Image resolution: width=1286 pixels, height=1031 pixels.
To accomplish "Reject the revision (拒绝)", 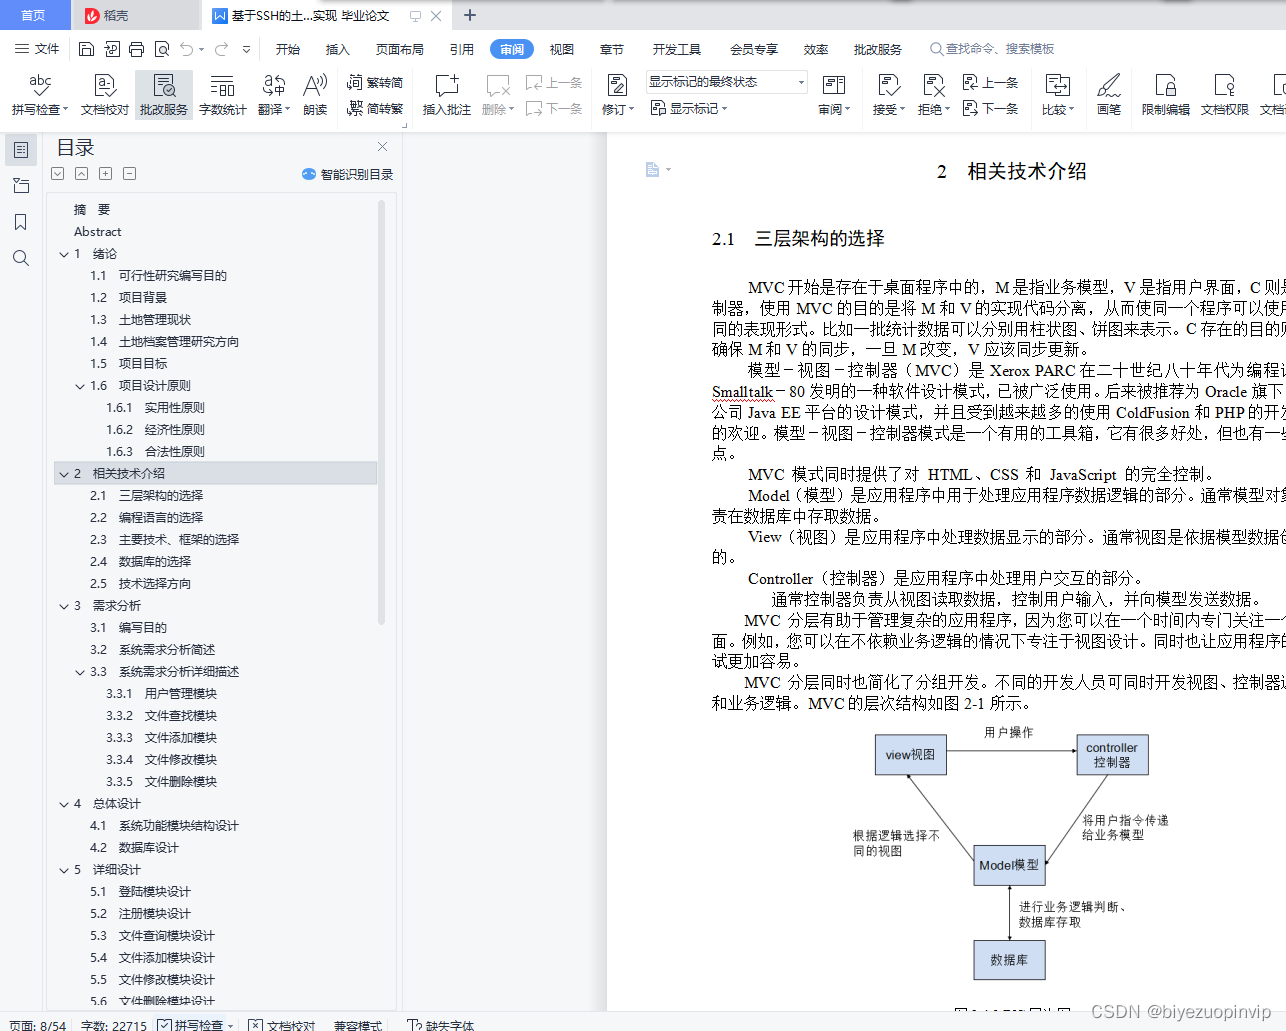I will pos(933,95).
